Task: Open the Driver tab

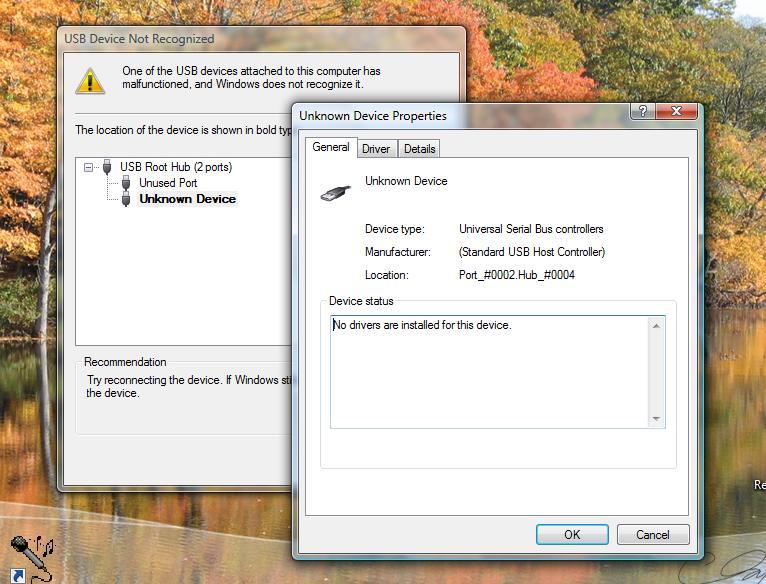Action: (x=376, y=149)
